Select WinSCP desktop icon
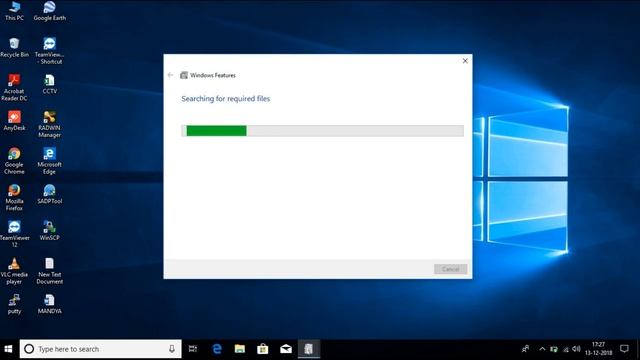 49,231
